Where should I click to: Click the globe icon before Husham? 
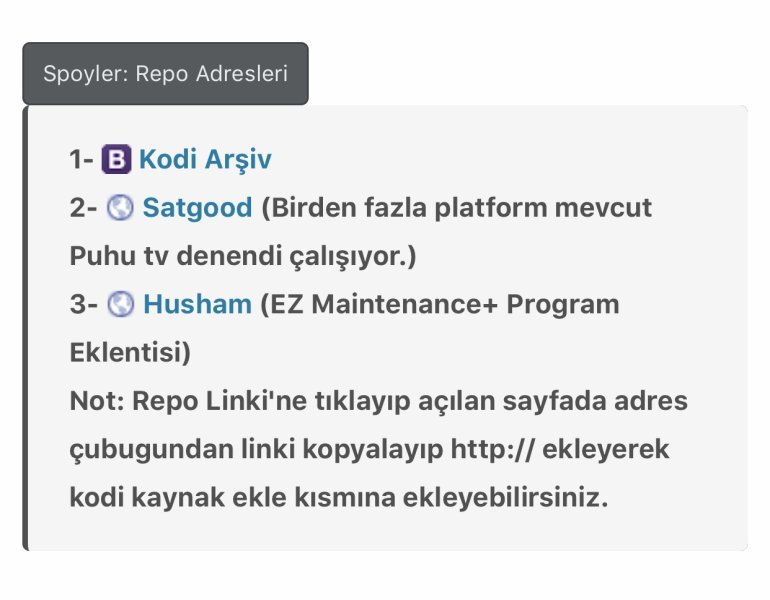coord(119,304)
